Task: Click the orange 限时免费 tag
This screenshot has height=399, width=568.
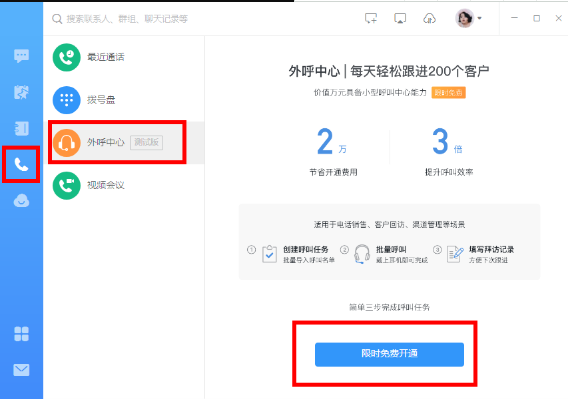Action: [x=448, y=93]
